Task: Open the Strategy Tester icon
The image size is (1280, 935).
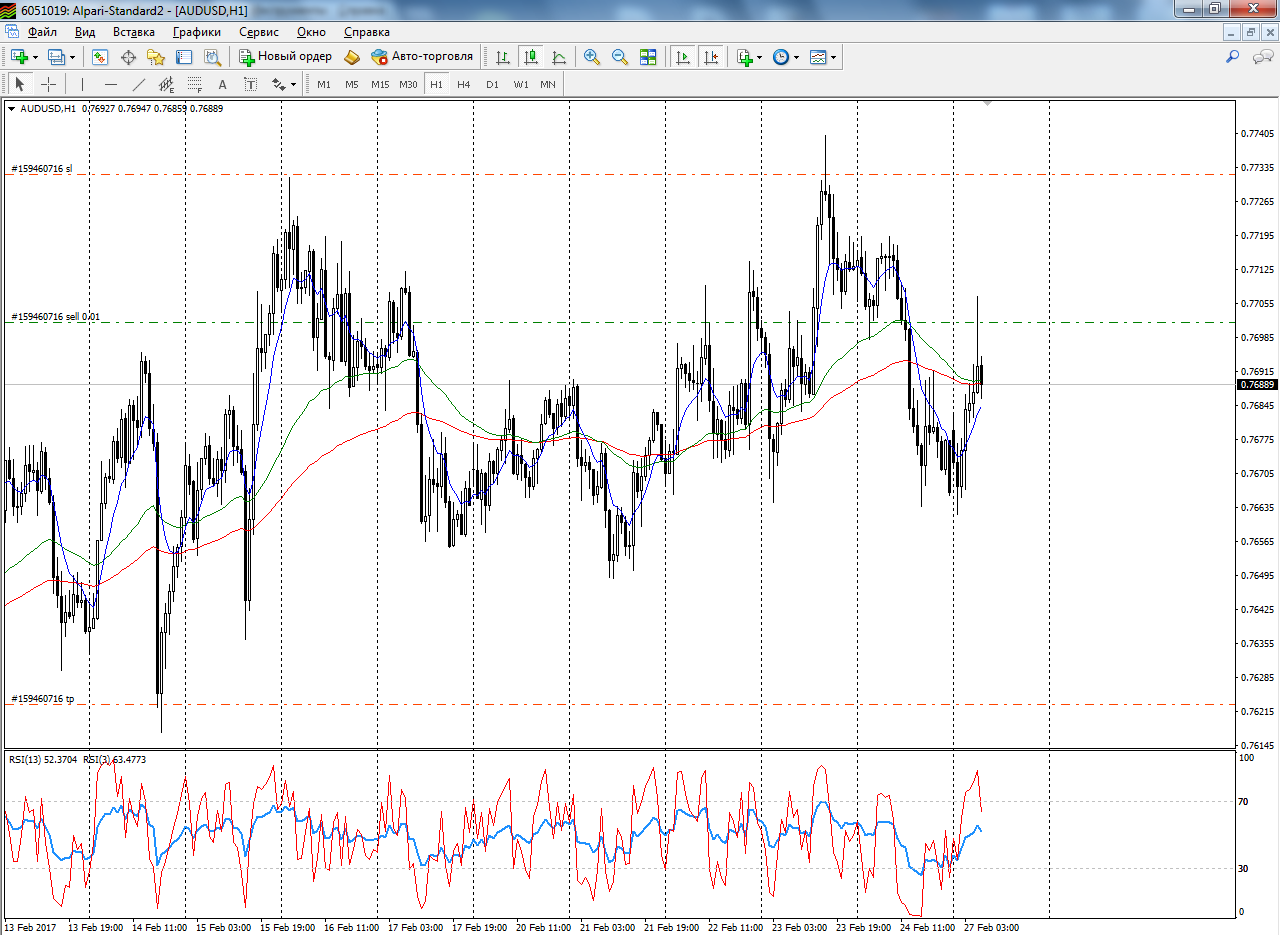Action: (x=212, y=57)
